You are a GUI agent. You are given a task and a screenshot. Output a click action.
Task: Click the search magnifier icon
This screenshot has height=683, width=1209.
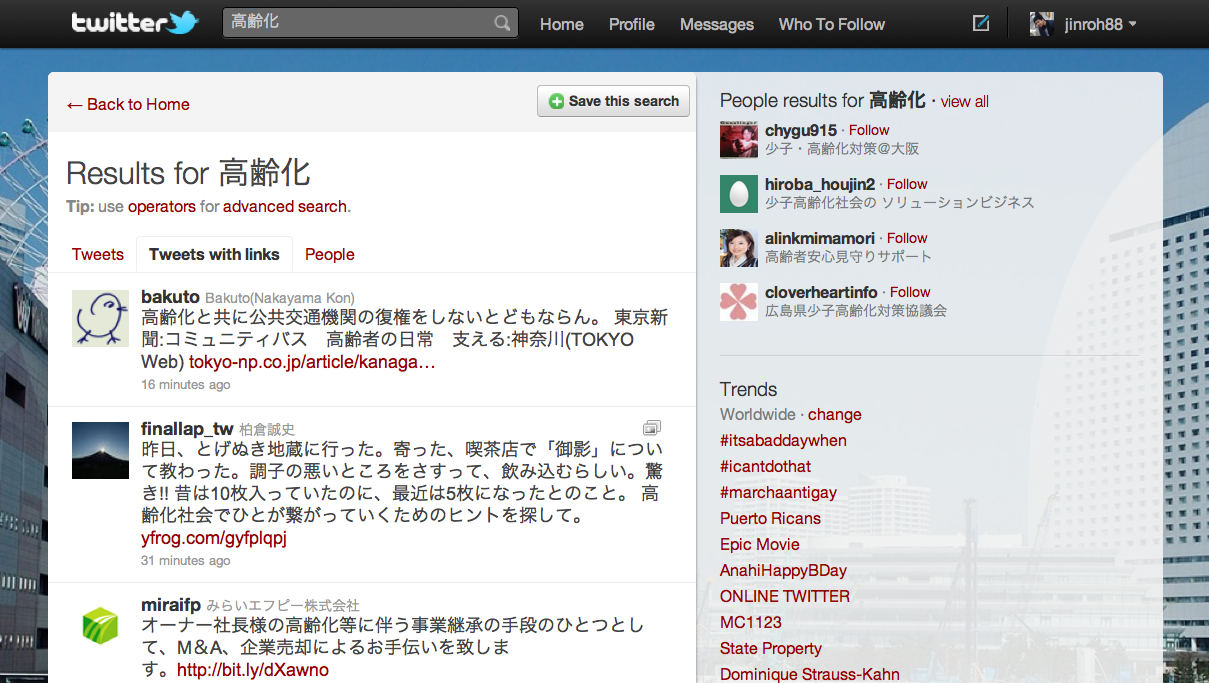point(502,23)
